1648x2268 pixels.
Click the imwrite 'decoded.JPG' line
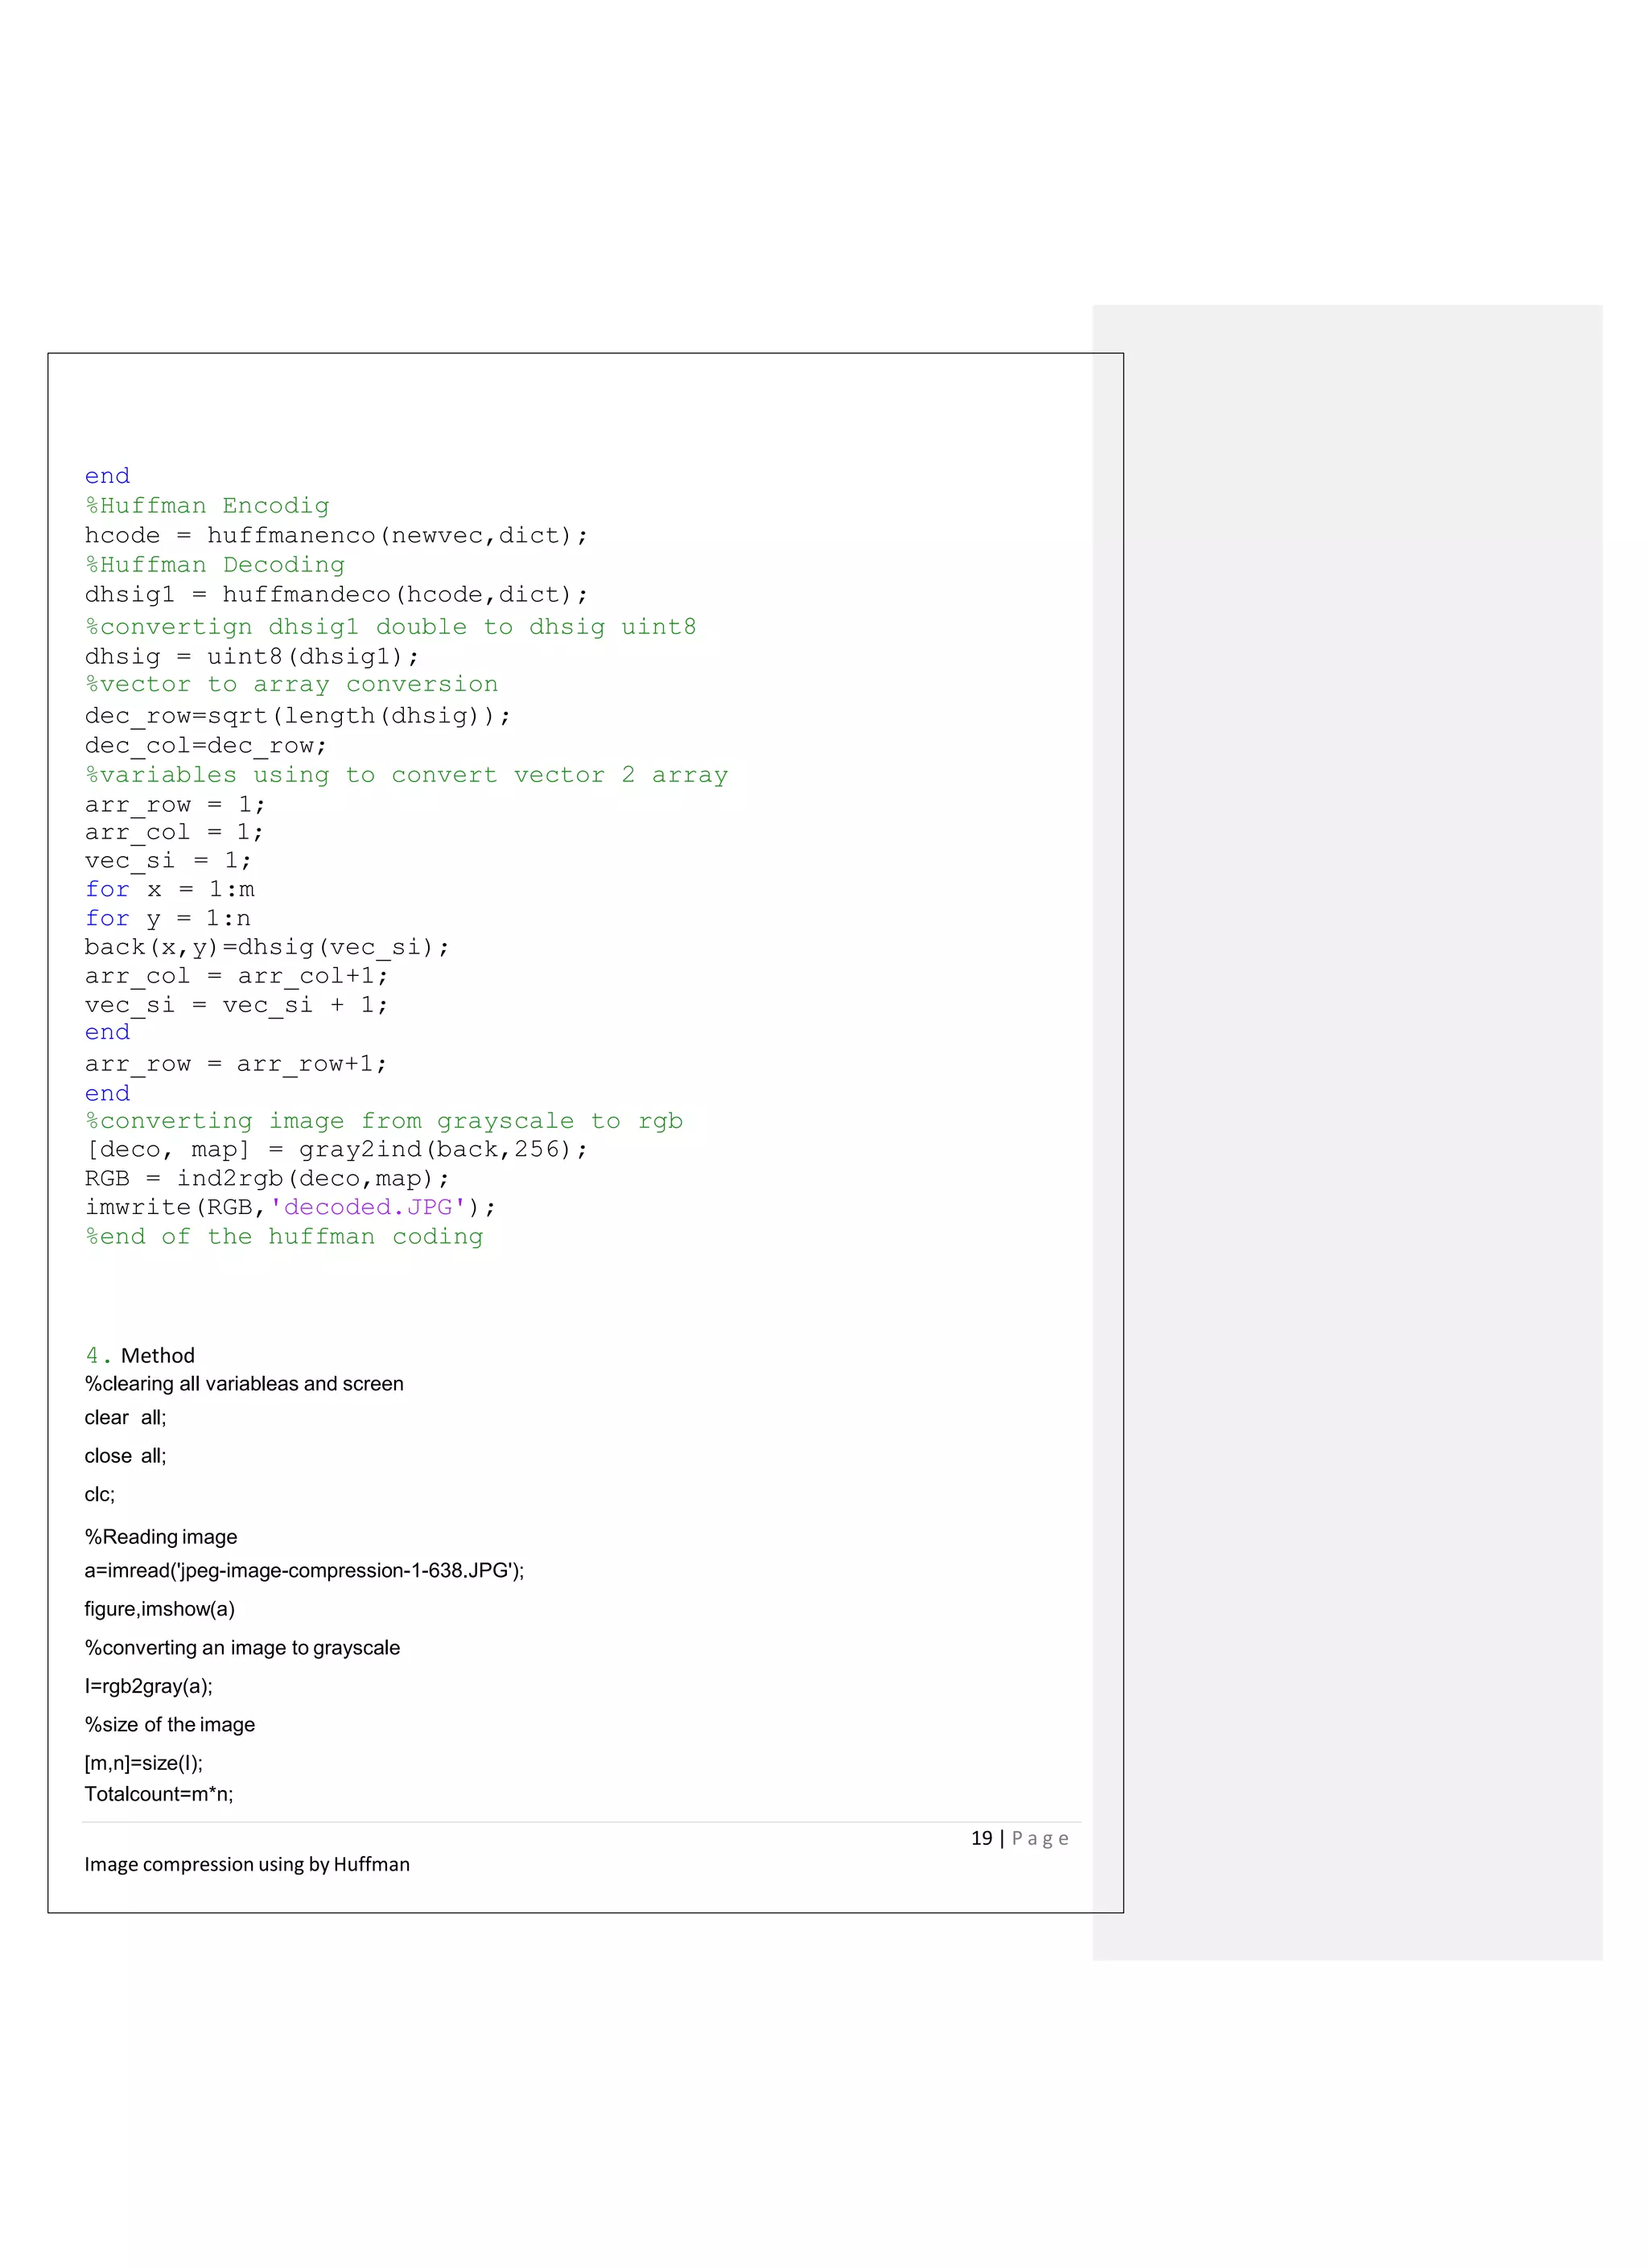click(x=290, y=1208)
